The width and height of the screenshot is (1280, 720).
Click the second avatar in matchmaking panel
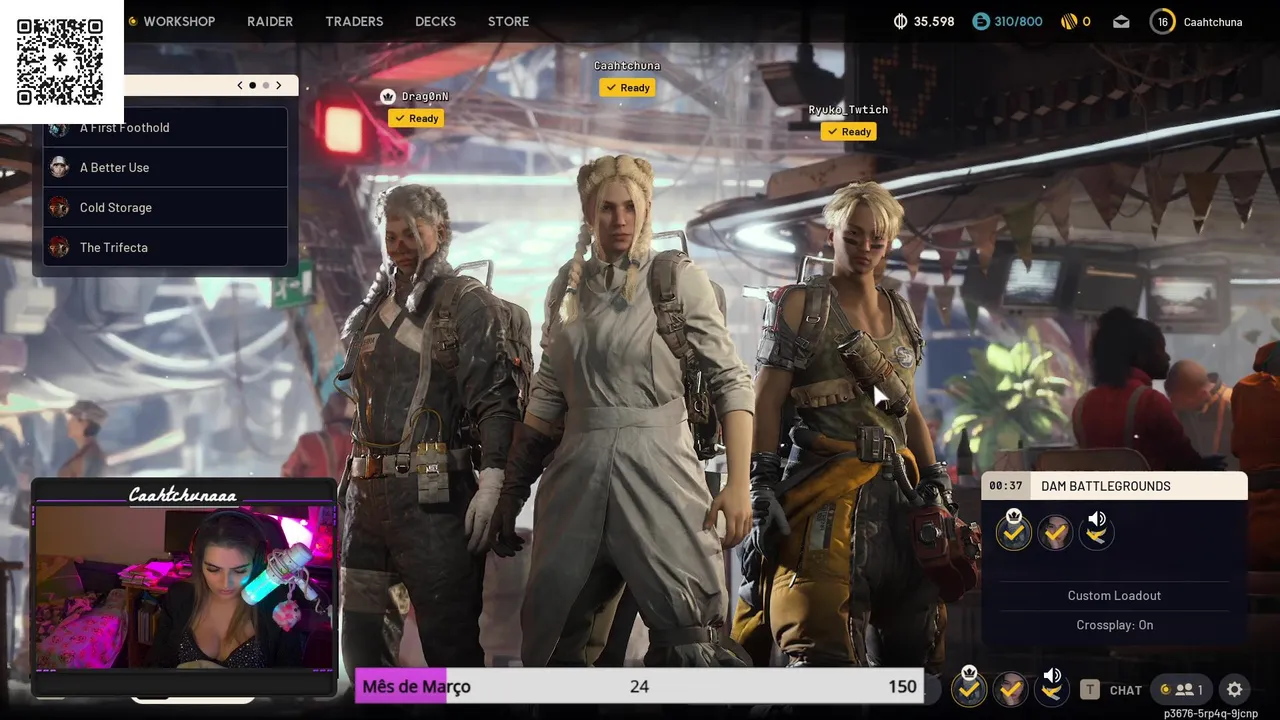tap(1055, 533)
